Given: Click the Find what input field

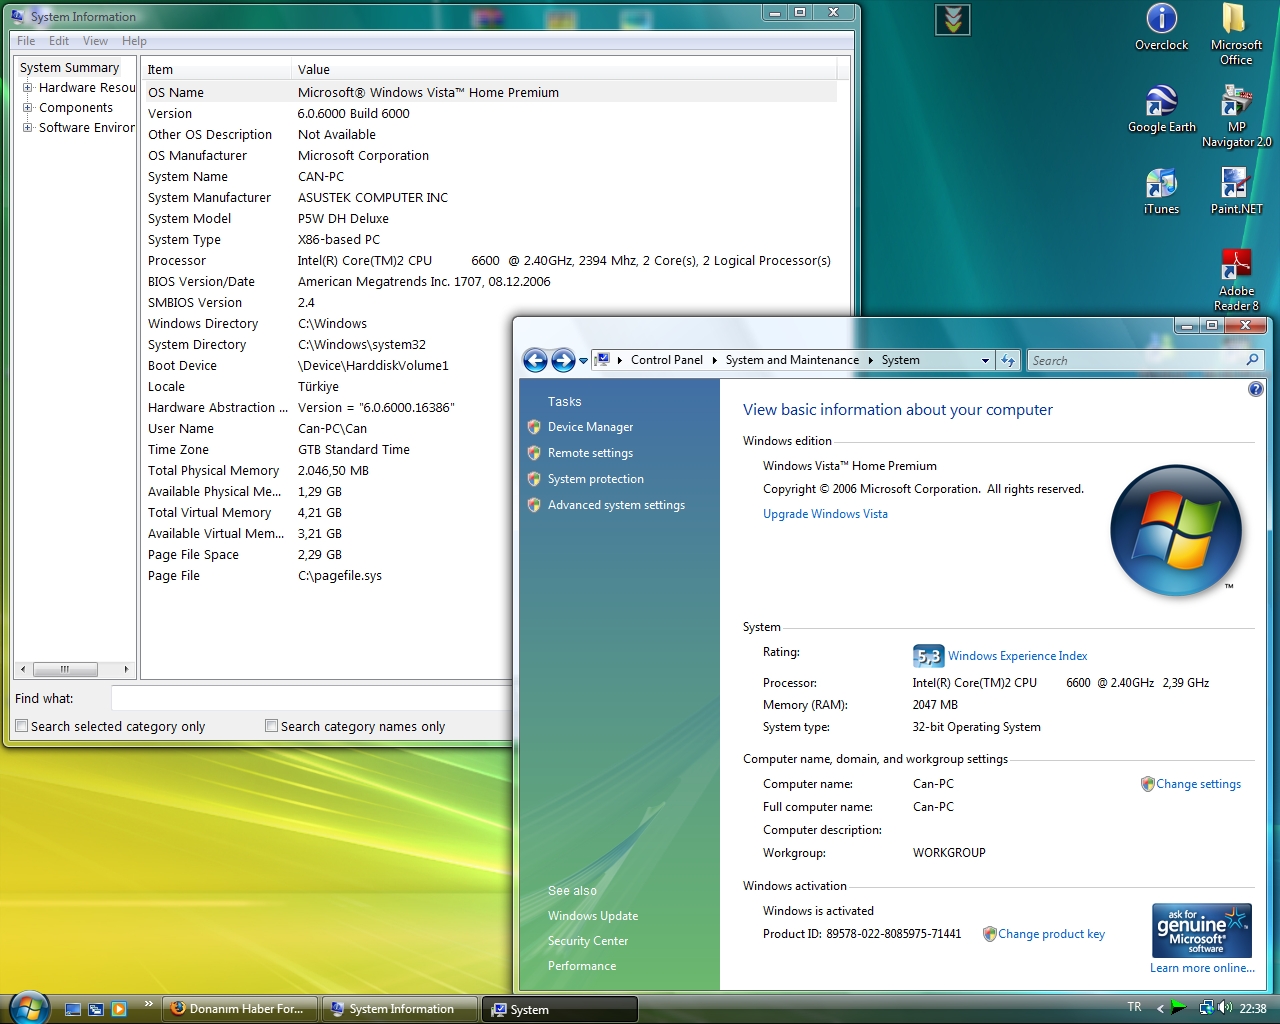Looking at the screenshot, I should pyautogui.click(x=312, y=698).
